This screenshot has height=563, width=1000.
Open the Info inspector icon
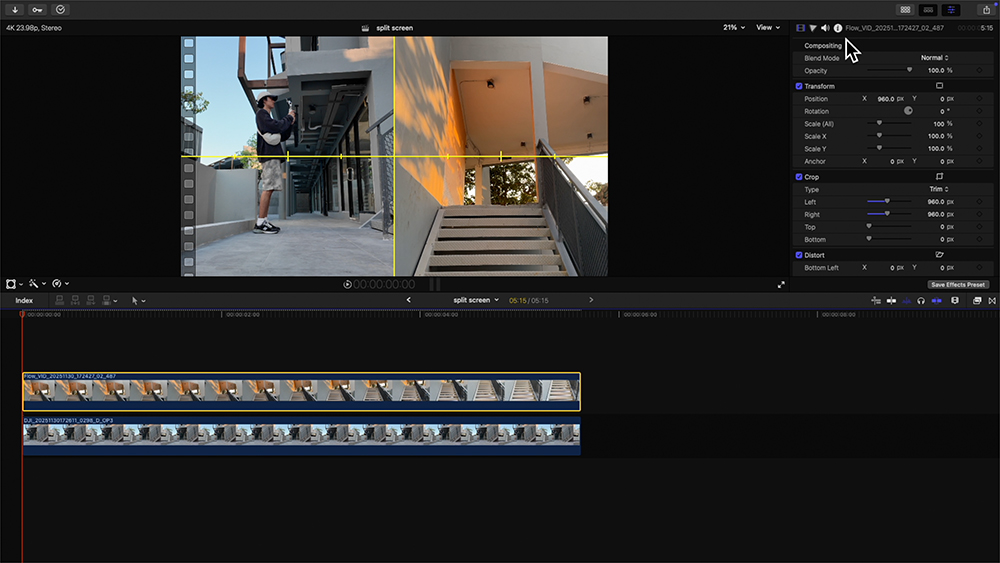838,28
